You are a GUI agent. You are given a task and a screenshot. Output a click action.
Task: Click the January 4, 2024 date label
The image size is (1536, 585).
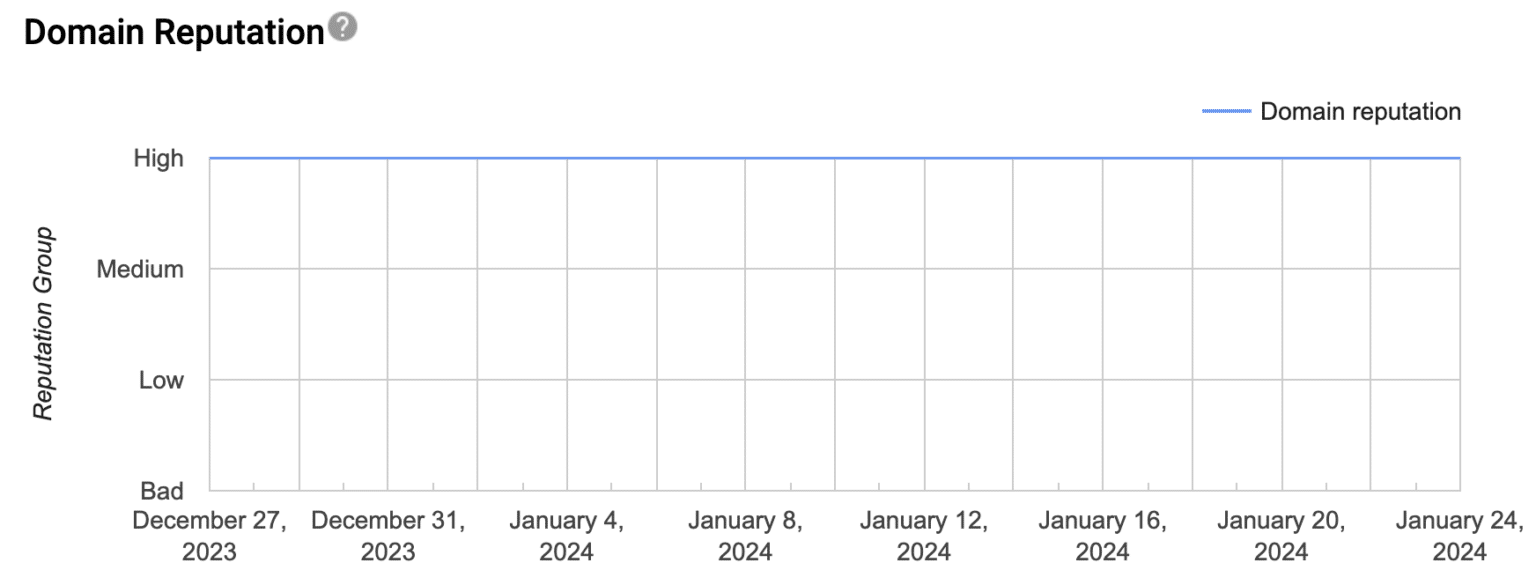click(x=566, y=536)
